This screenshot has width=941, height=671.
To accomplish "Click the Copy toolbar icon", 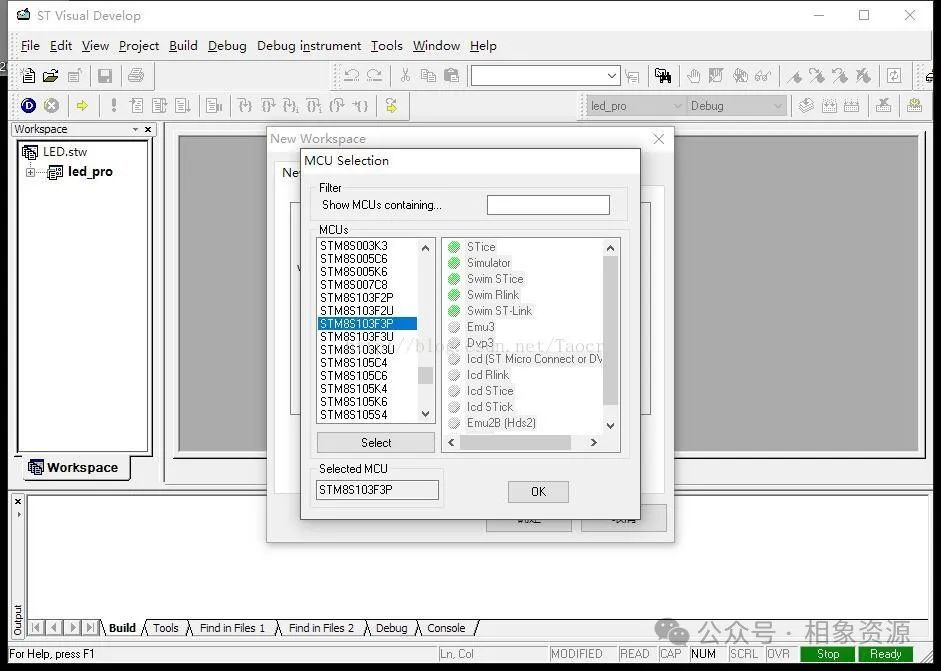I will tap(428, 76).
